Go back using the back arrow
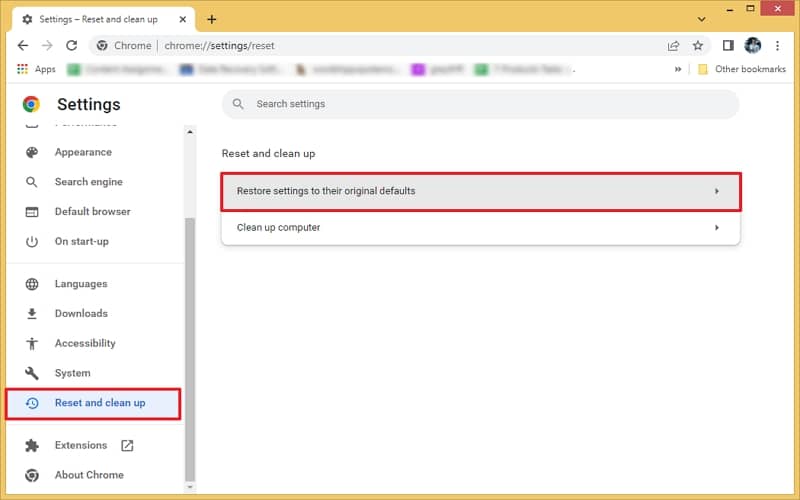 23,45
